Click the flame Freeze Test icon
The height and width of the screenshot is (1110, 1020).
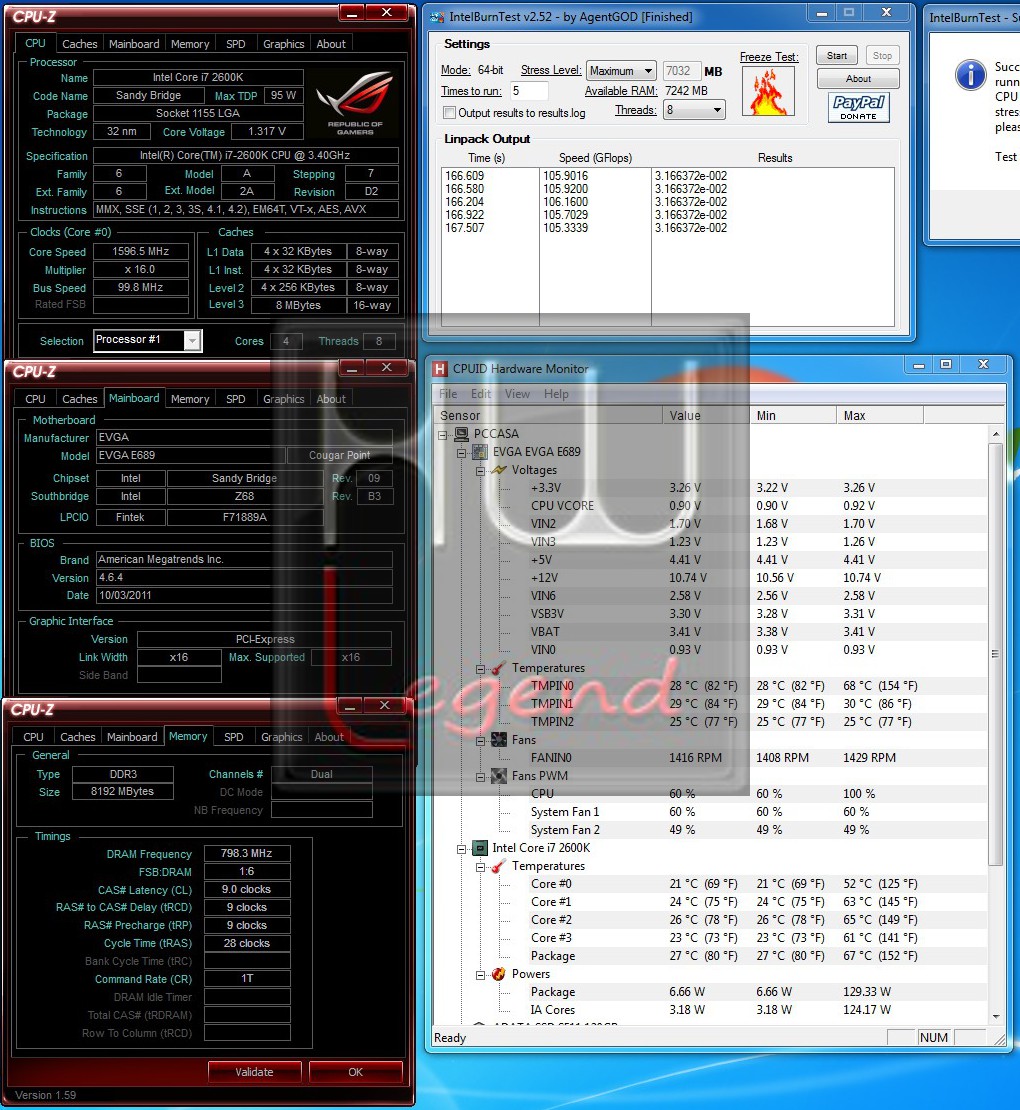tap(768, 91)
